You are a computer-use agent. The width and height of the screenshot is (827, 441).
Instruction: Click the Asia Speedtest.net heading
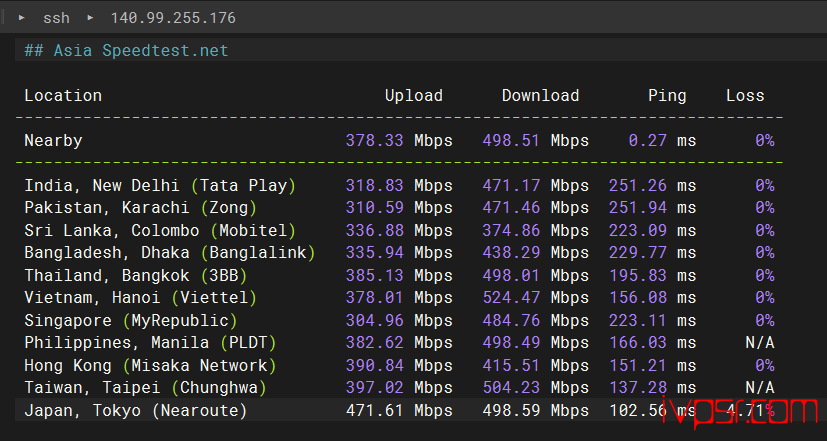coord(126,50)
